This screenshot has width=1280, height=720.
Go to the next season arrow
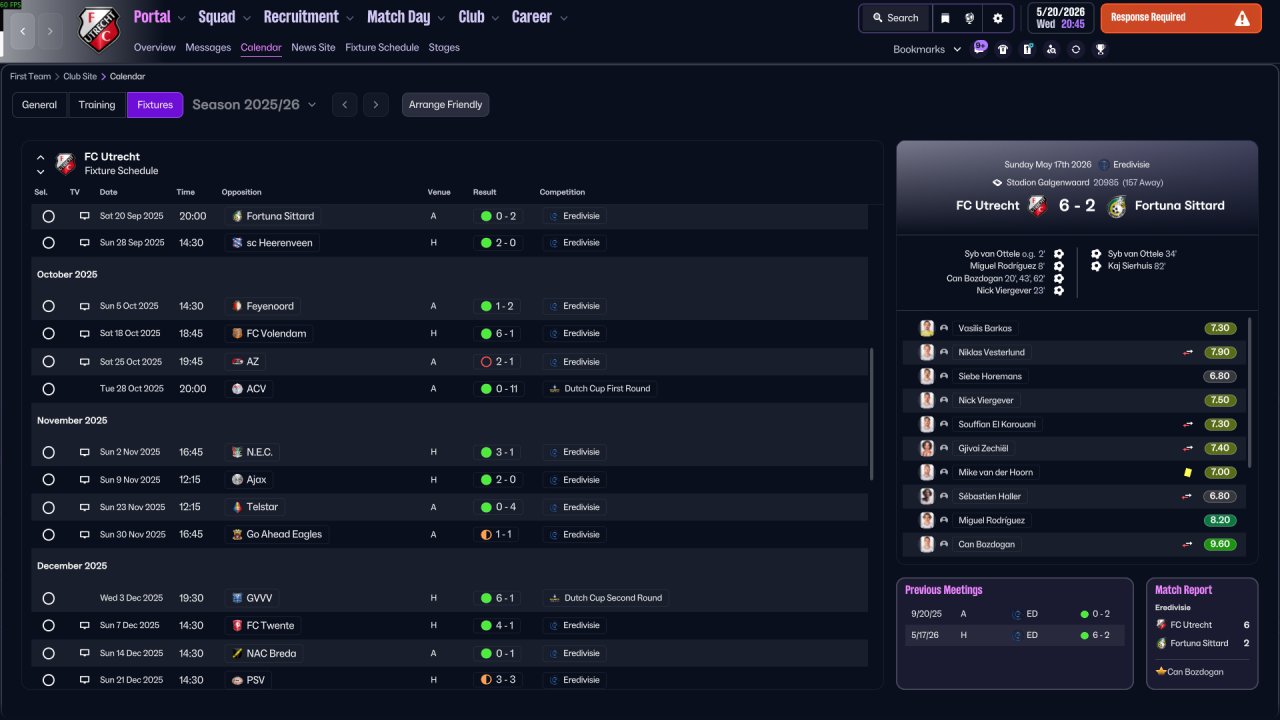coord(376,105)
